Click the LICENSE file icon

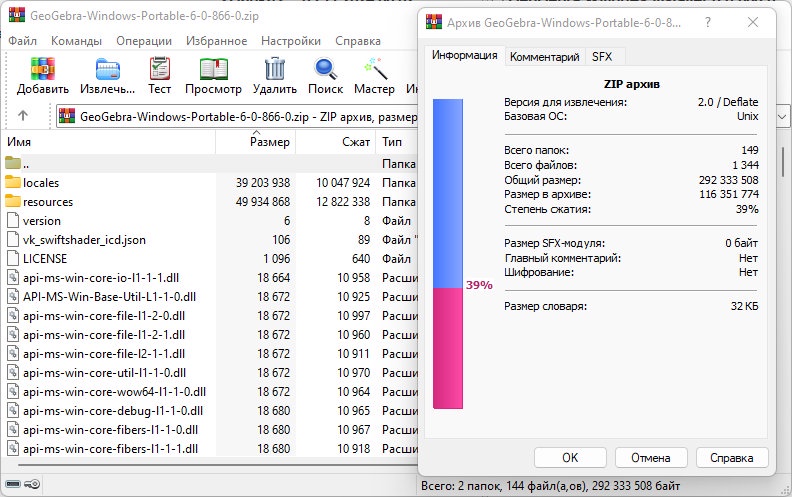(x=13, y=259)
